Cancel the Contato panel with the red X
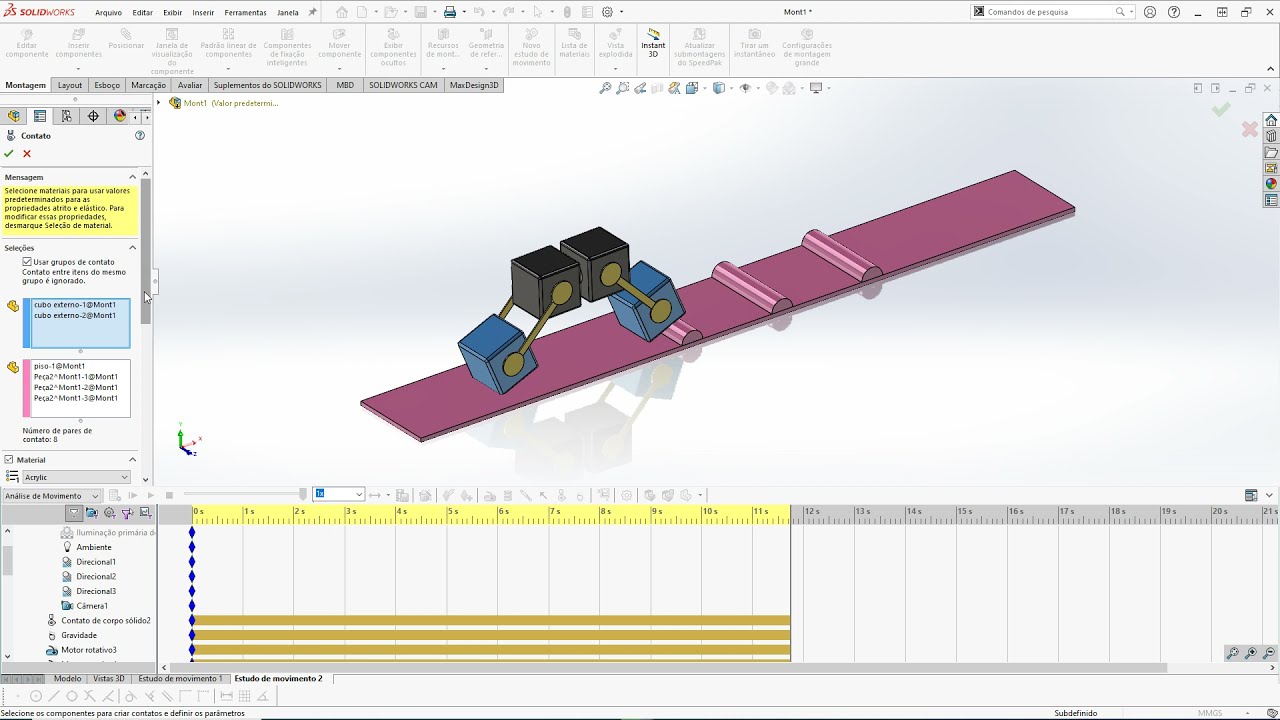Image resolution: width=1280 pixels, height=720 pixels. point(27,154)
